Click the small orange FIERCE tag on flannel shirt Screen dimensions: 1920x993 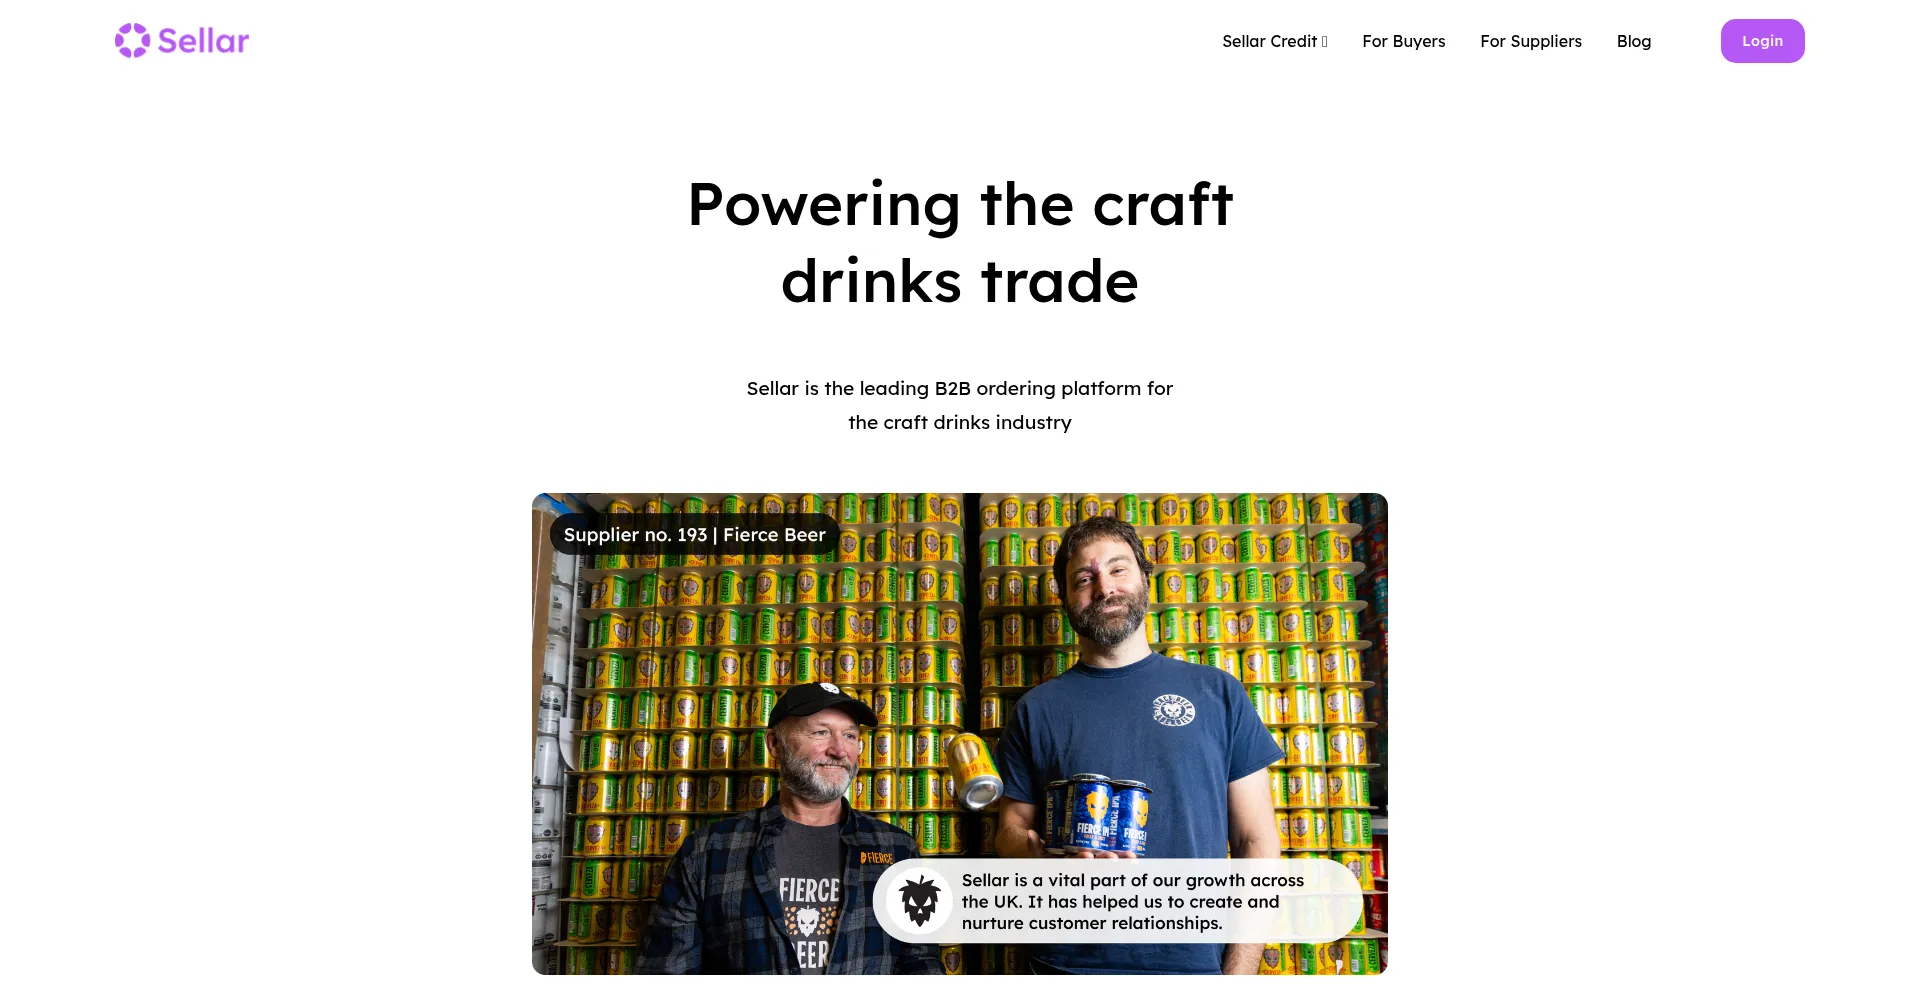point(876,858)
